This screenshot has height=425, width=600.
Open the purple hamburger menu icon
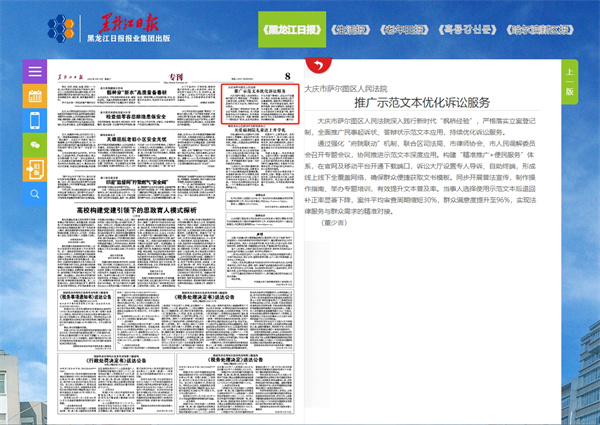(35, 72)
